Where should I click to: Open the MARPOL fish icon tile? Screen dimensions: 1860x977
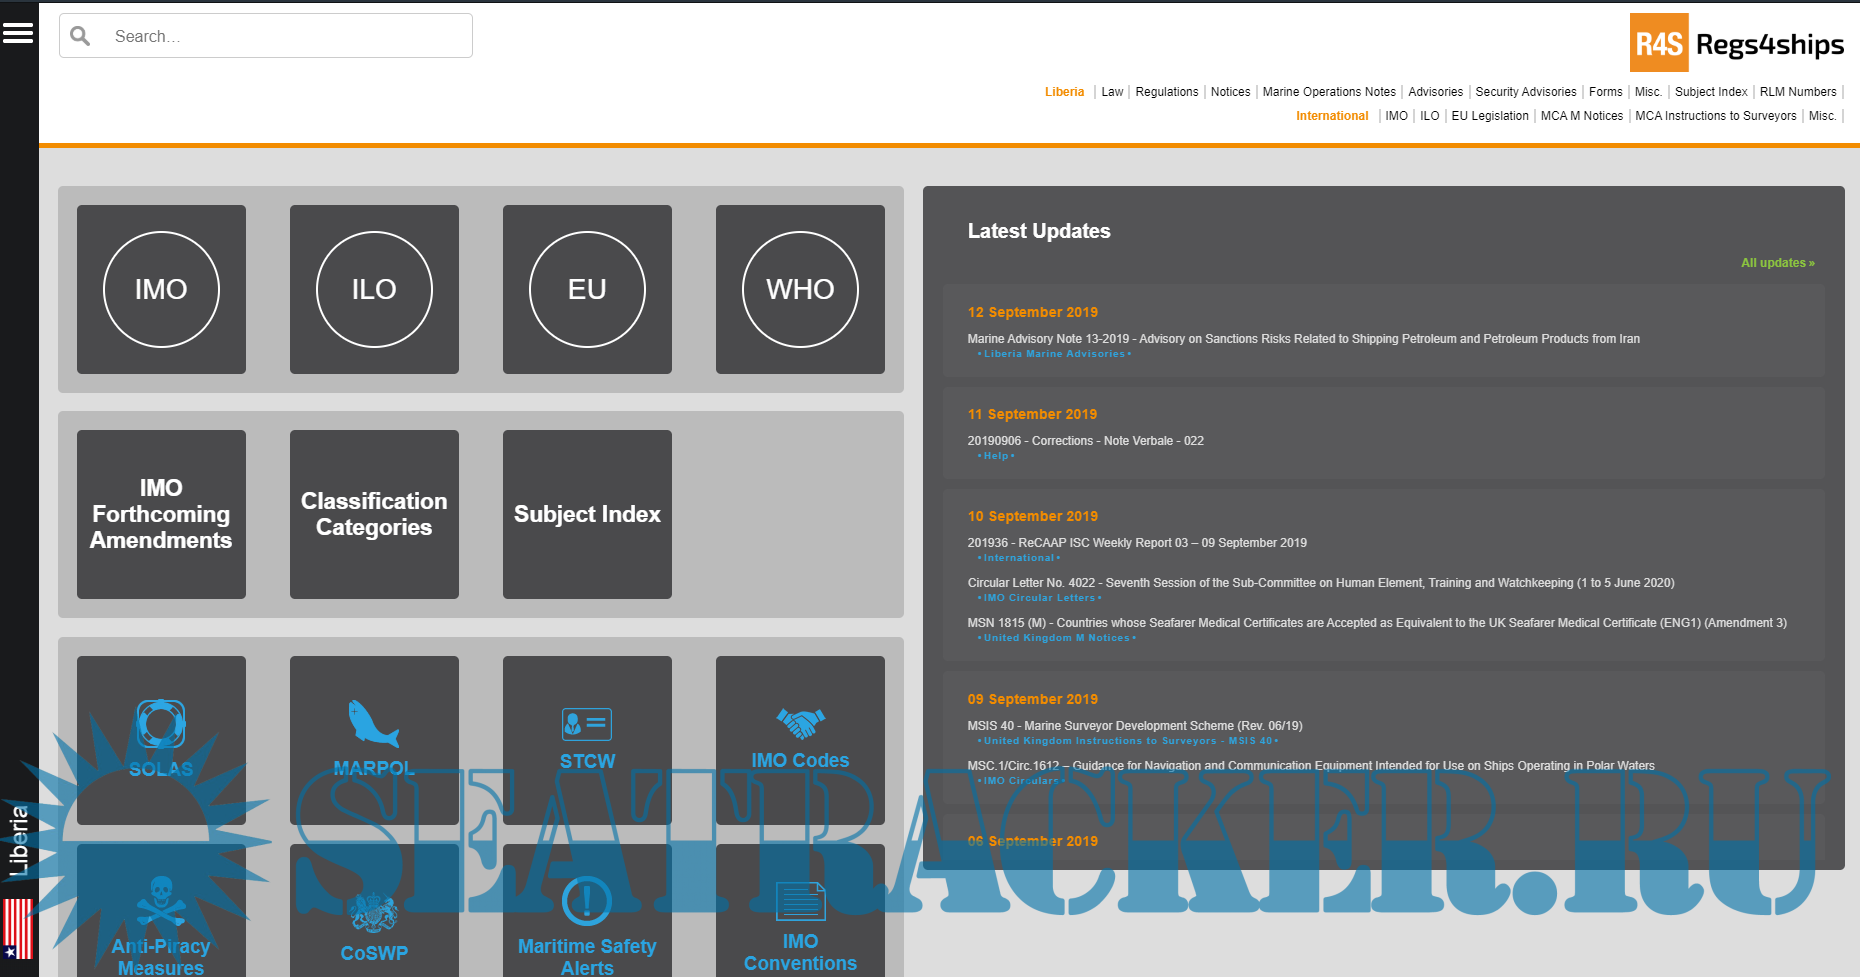[373, 724]
